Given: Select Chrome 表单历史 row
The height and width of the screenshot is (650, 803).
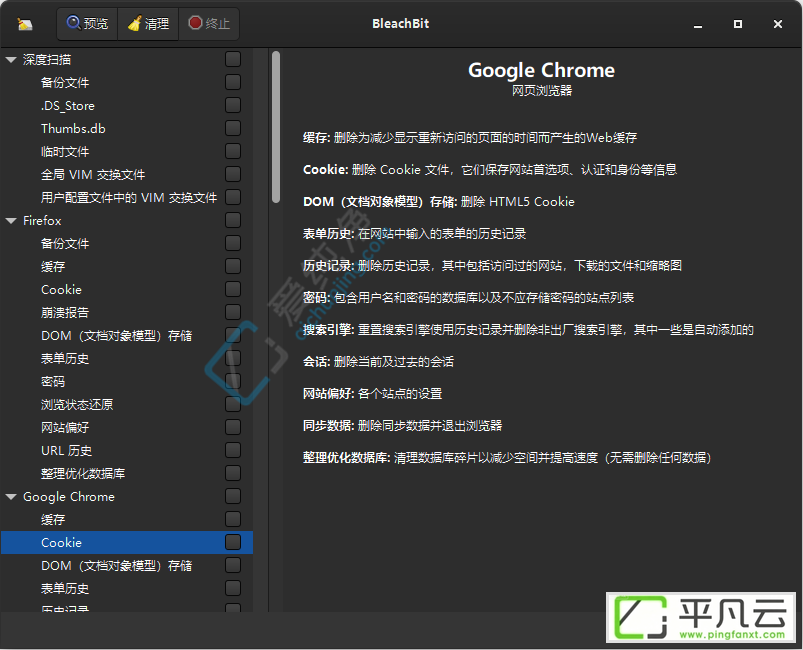Looking at the screenshot, I should [x=126, y=589].
